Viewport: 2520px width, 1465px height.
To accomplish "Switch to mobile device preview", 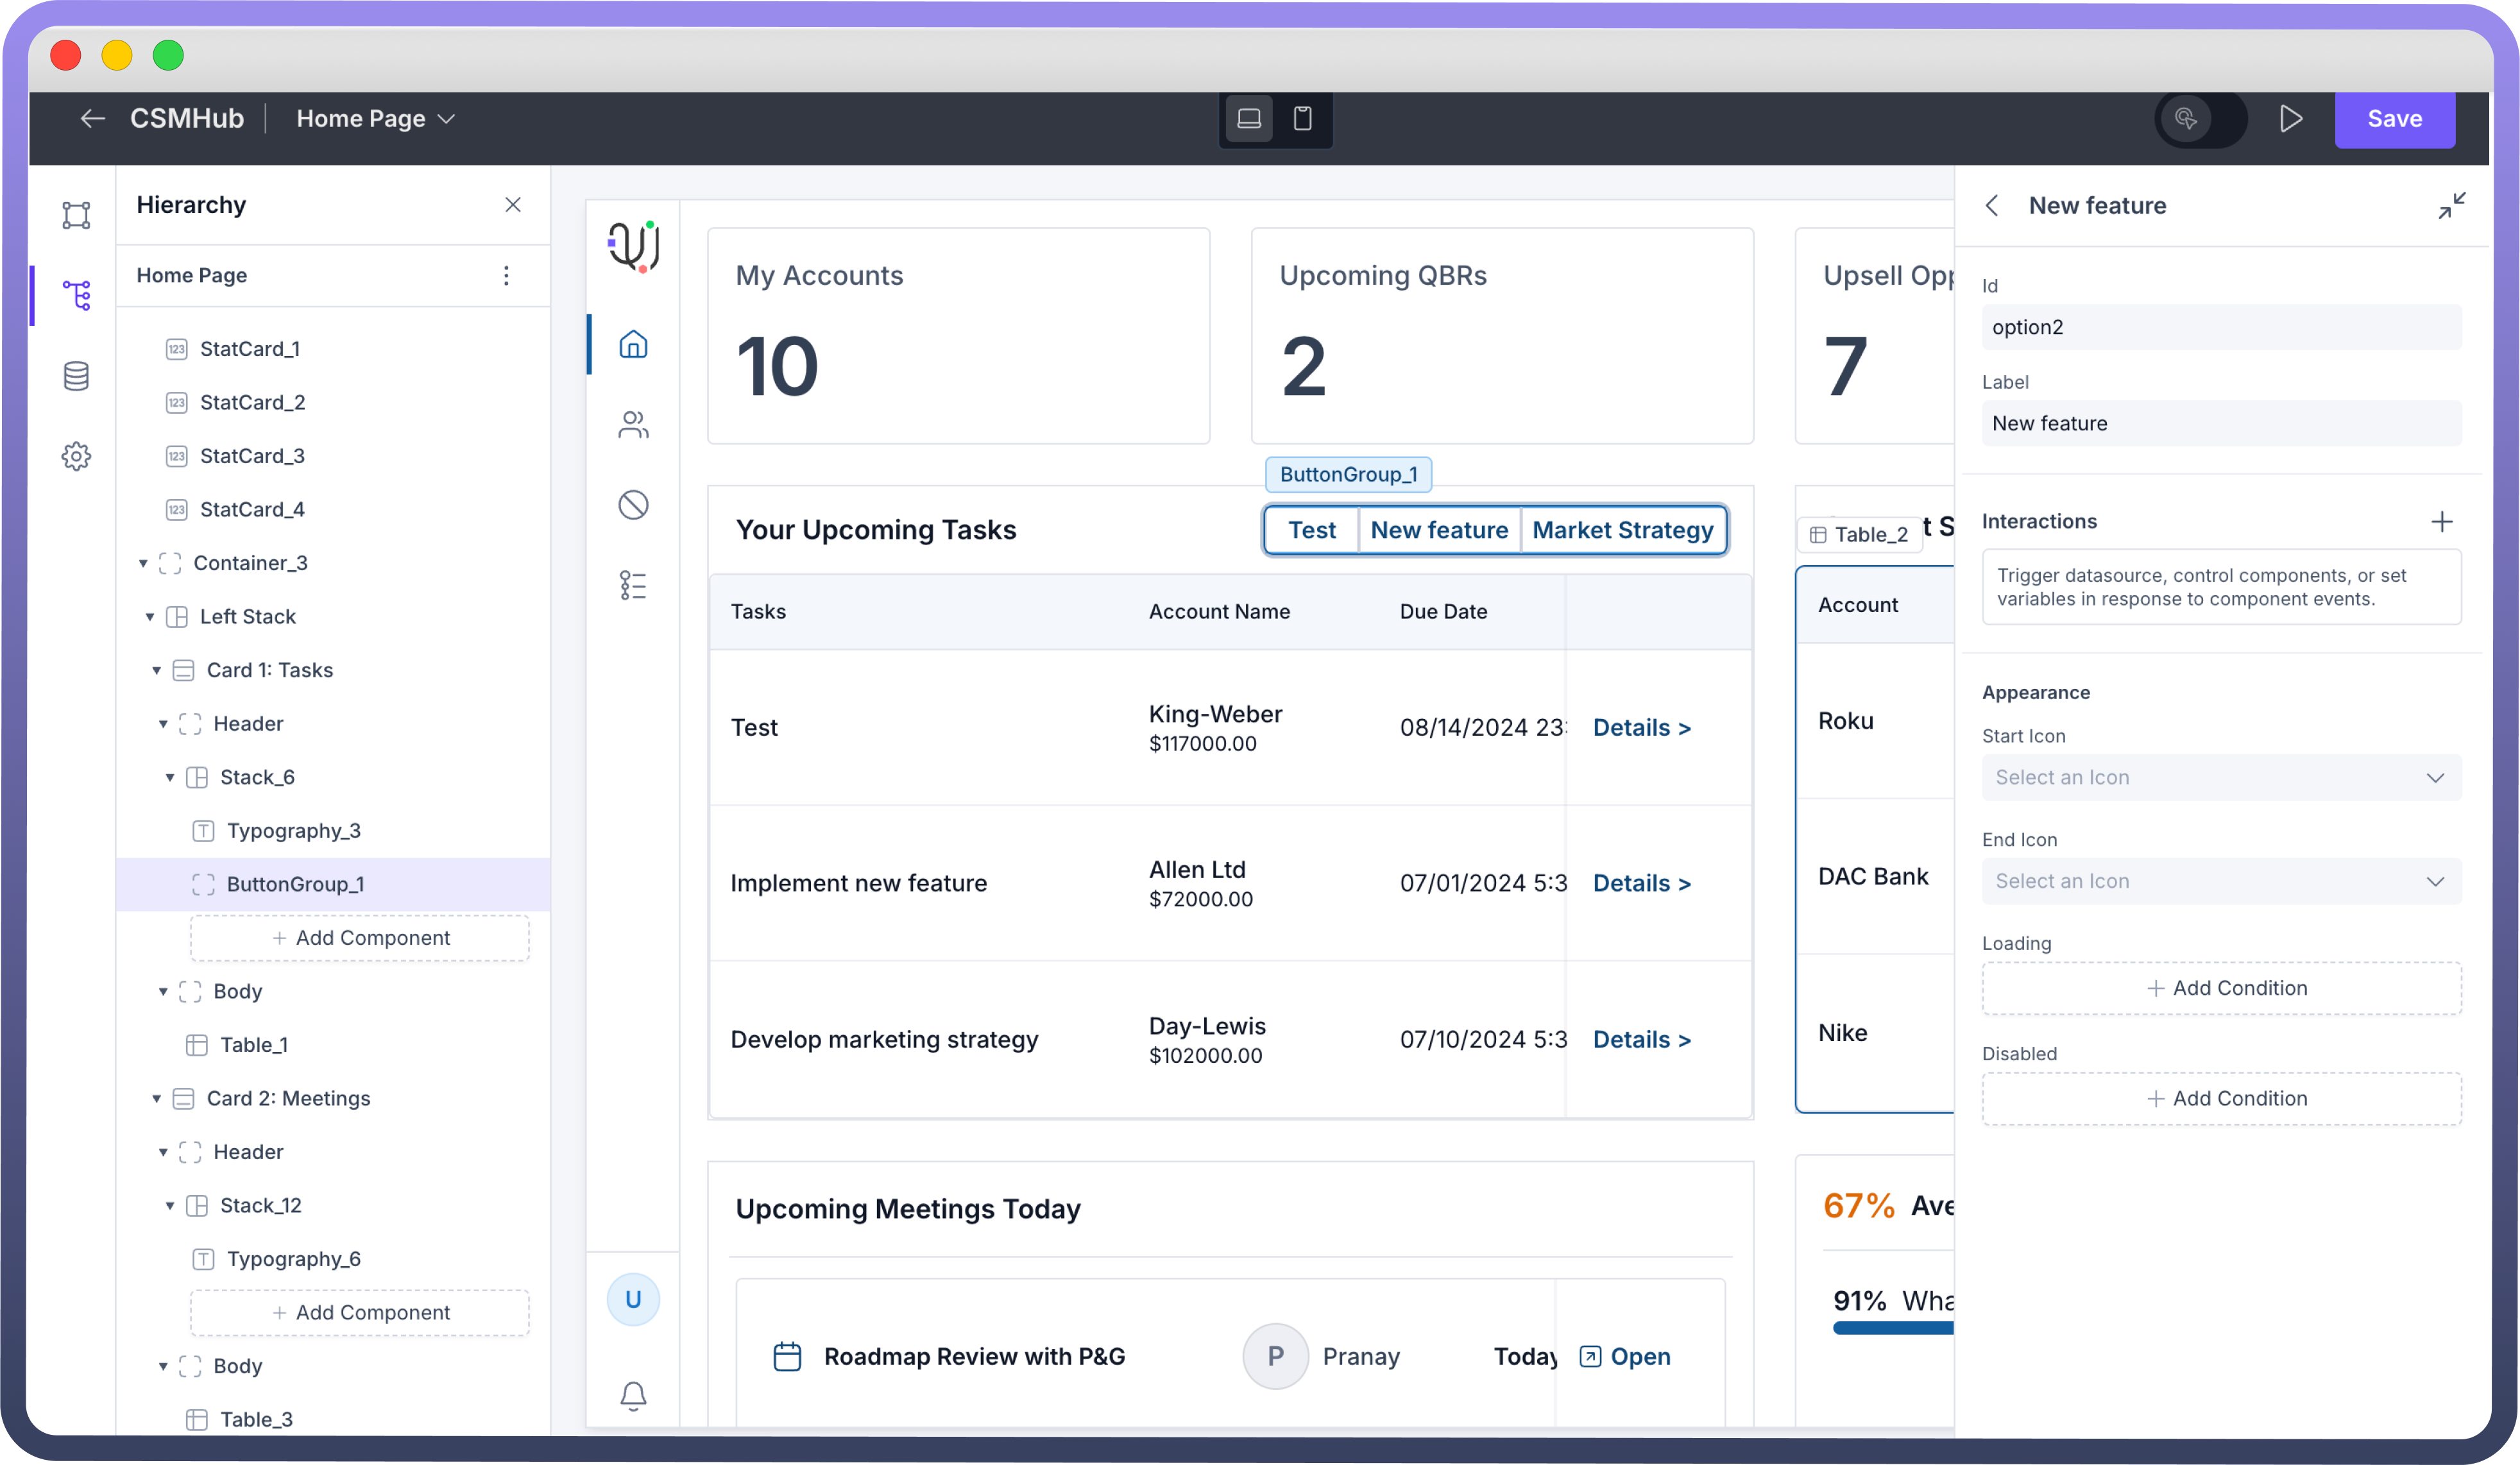I will [1302, 119].
